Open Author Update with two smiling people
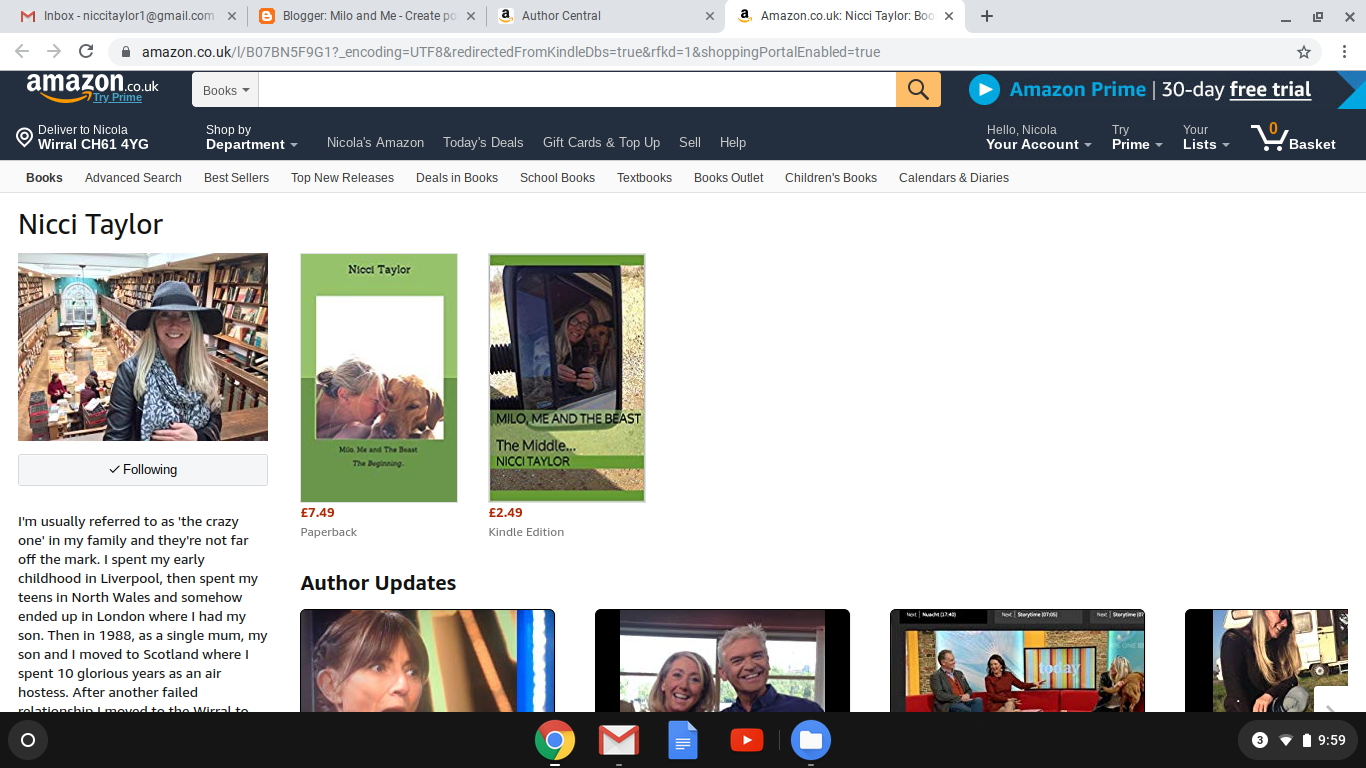 click(722, 660)
